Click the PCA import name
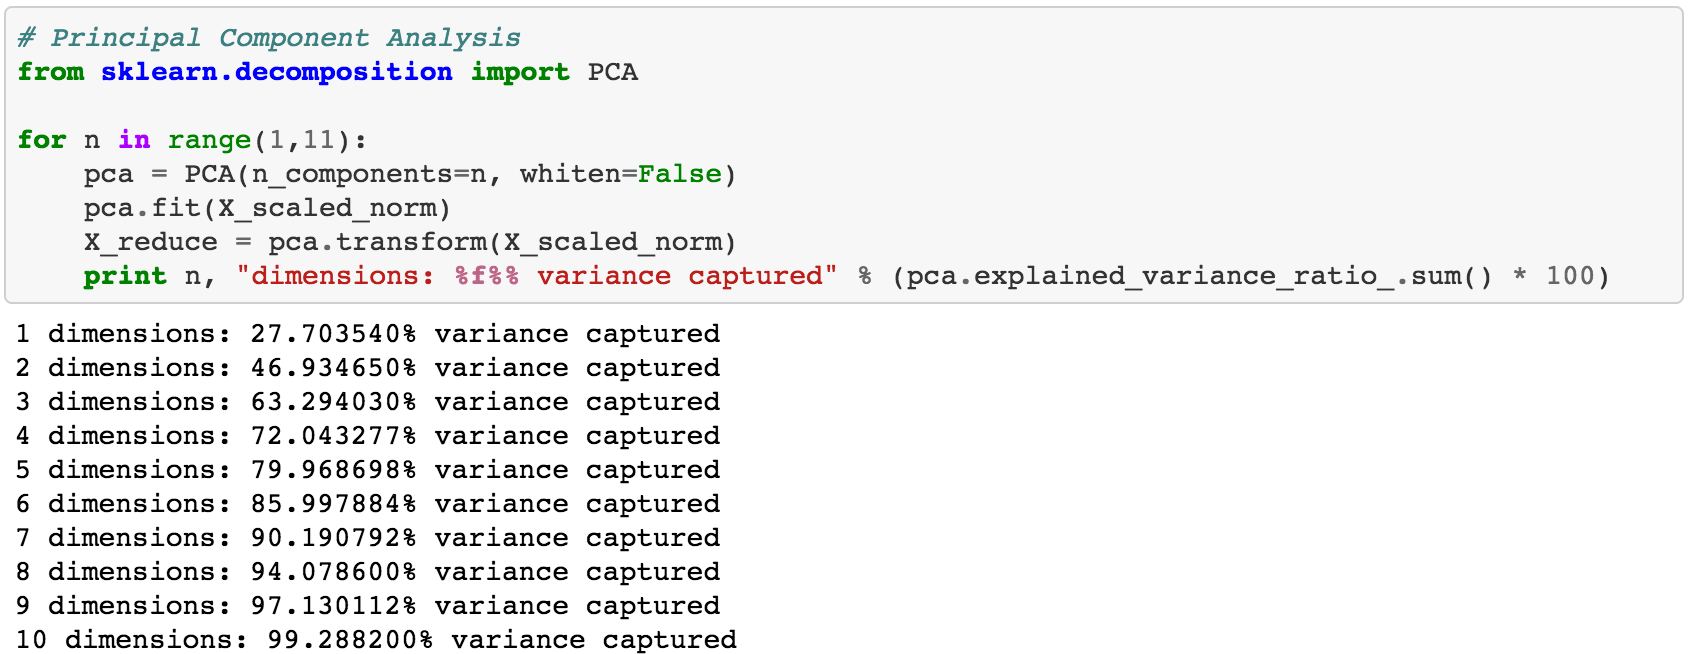Viewport: 1688px width, 654px height. coord(612,72)
